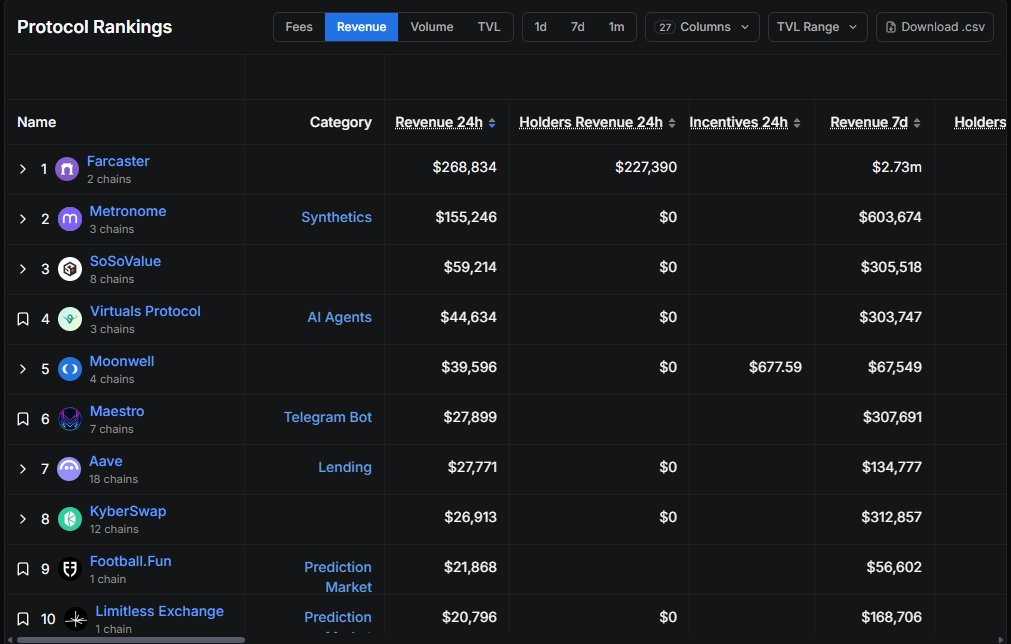Select the 7d time period

point(578,27)
